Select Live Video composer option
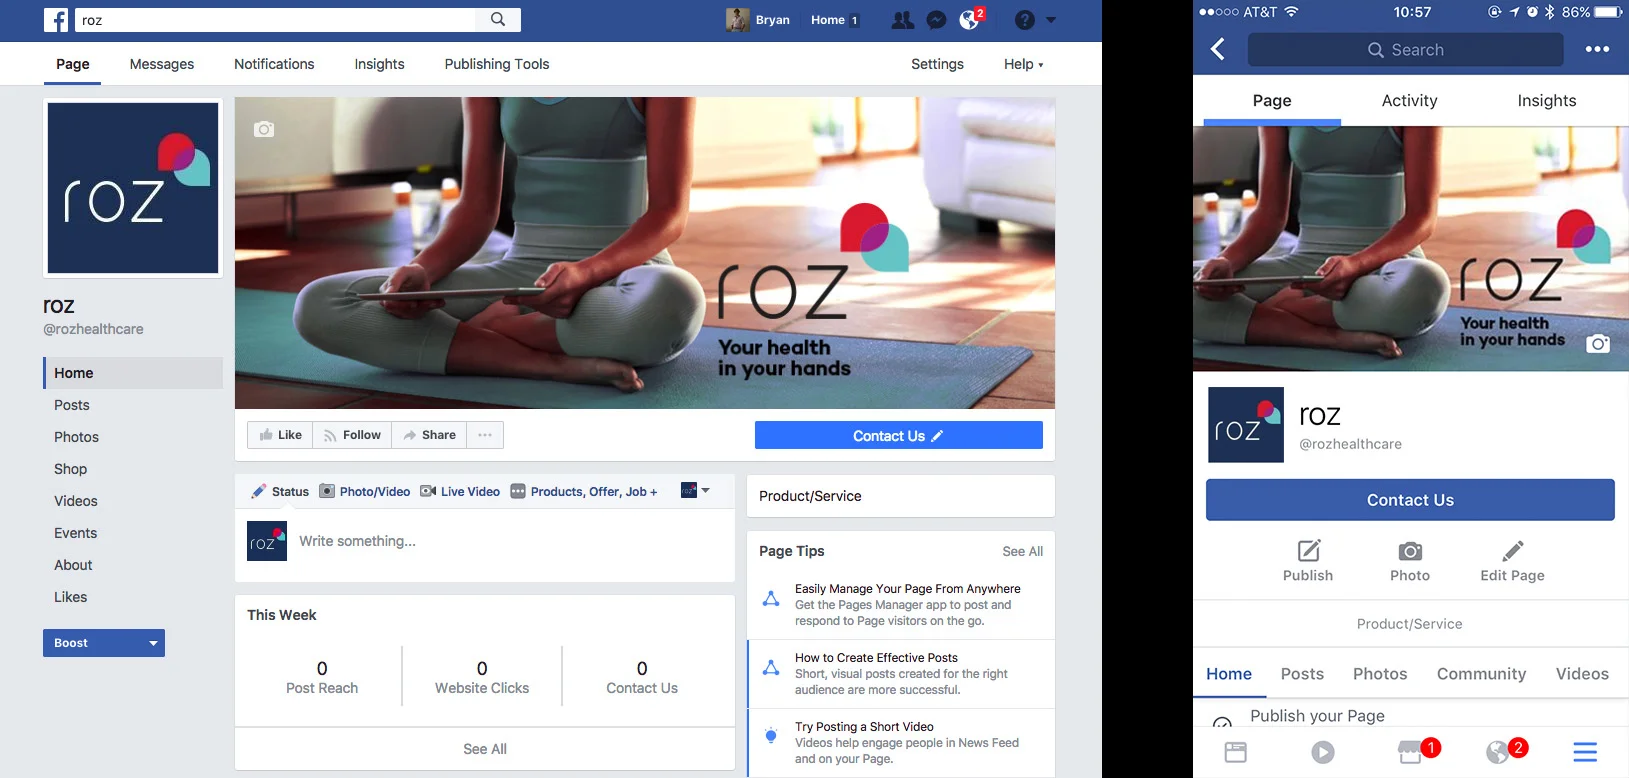Image resolution: width=1629 pixels, height=778 pixels. (460, 491)
